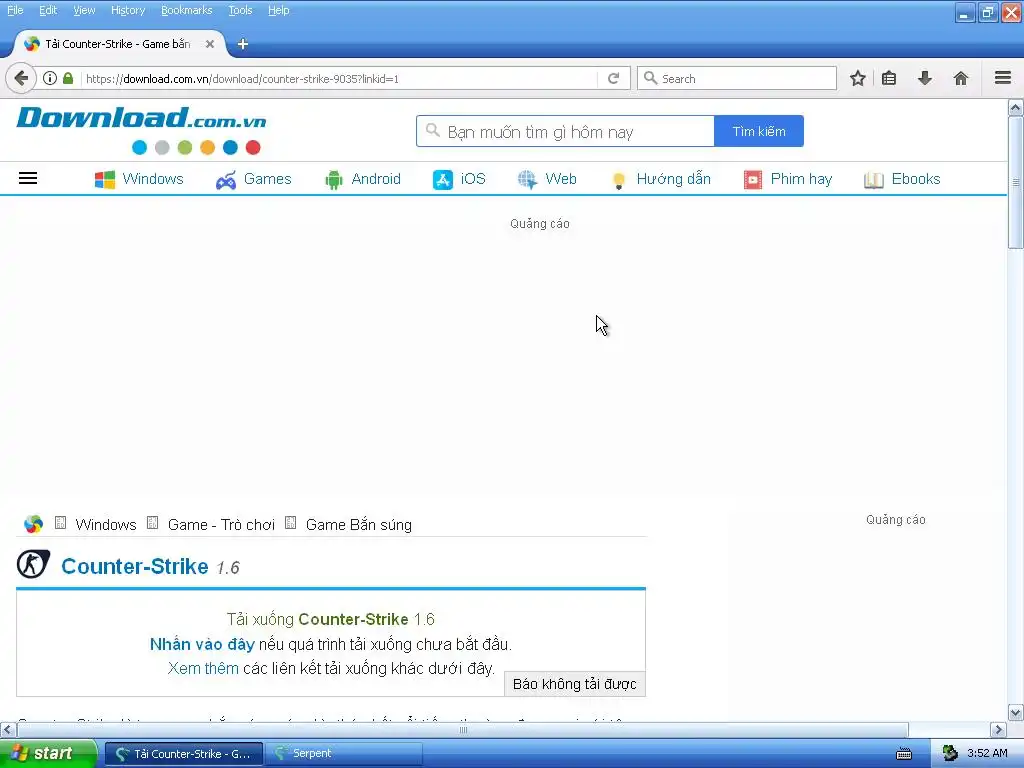Open the Games category link
1024x768 pixels.
point(268,179)
